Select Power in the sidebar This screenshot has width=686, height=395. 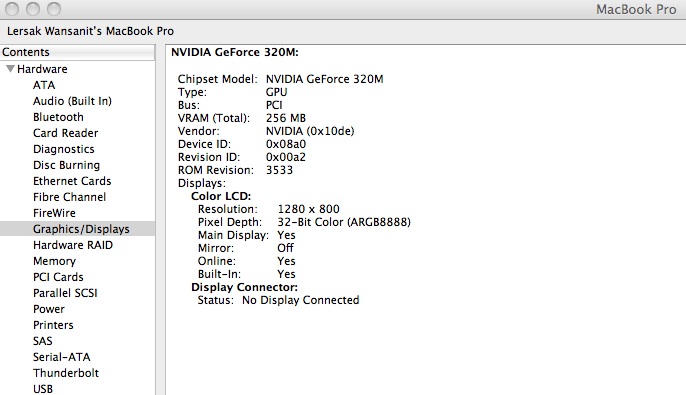click(x=49, y=309)
